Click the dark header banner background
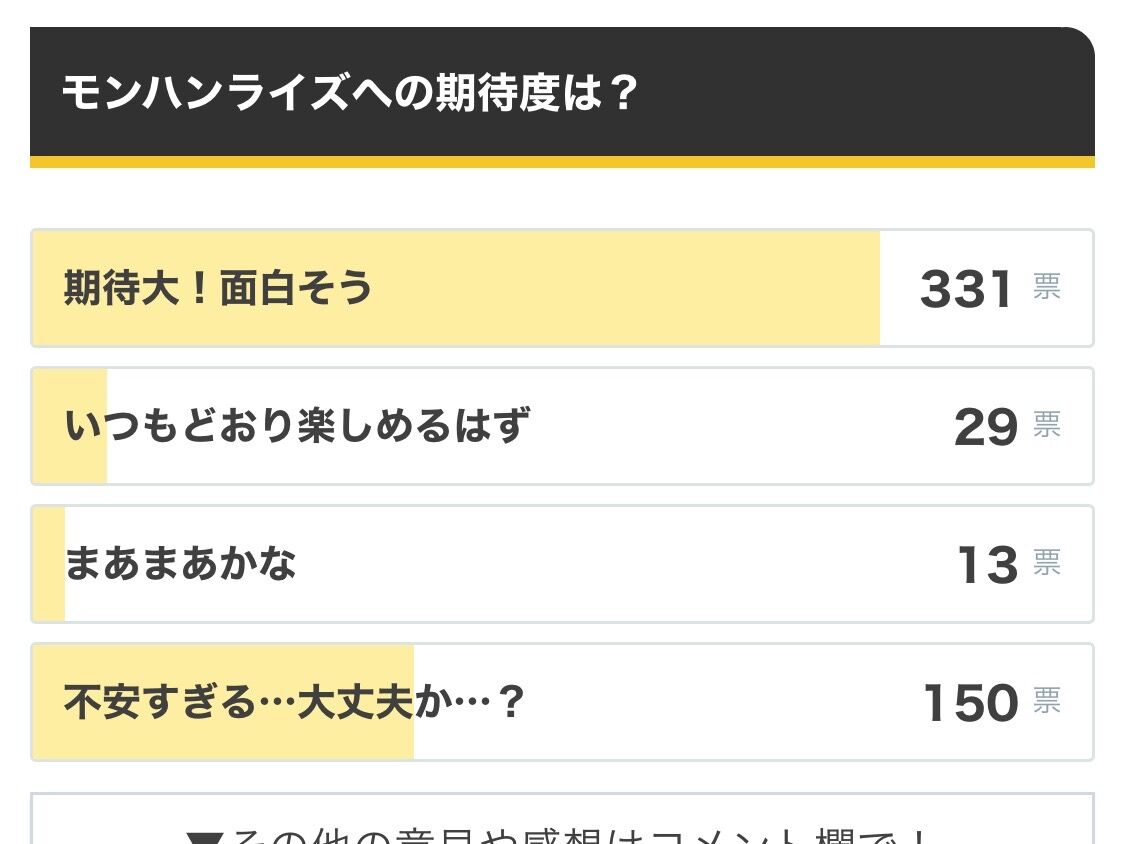 (861, 92)
